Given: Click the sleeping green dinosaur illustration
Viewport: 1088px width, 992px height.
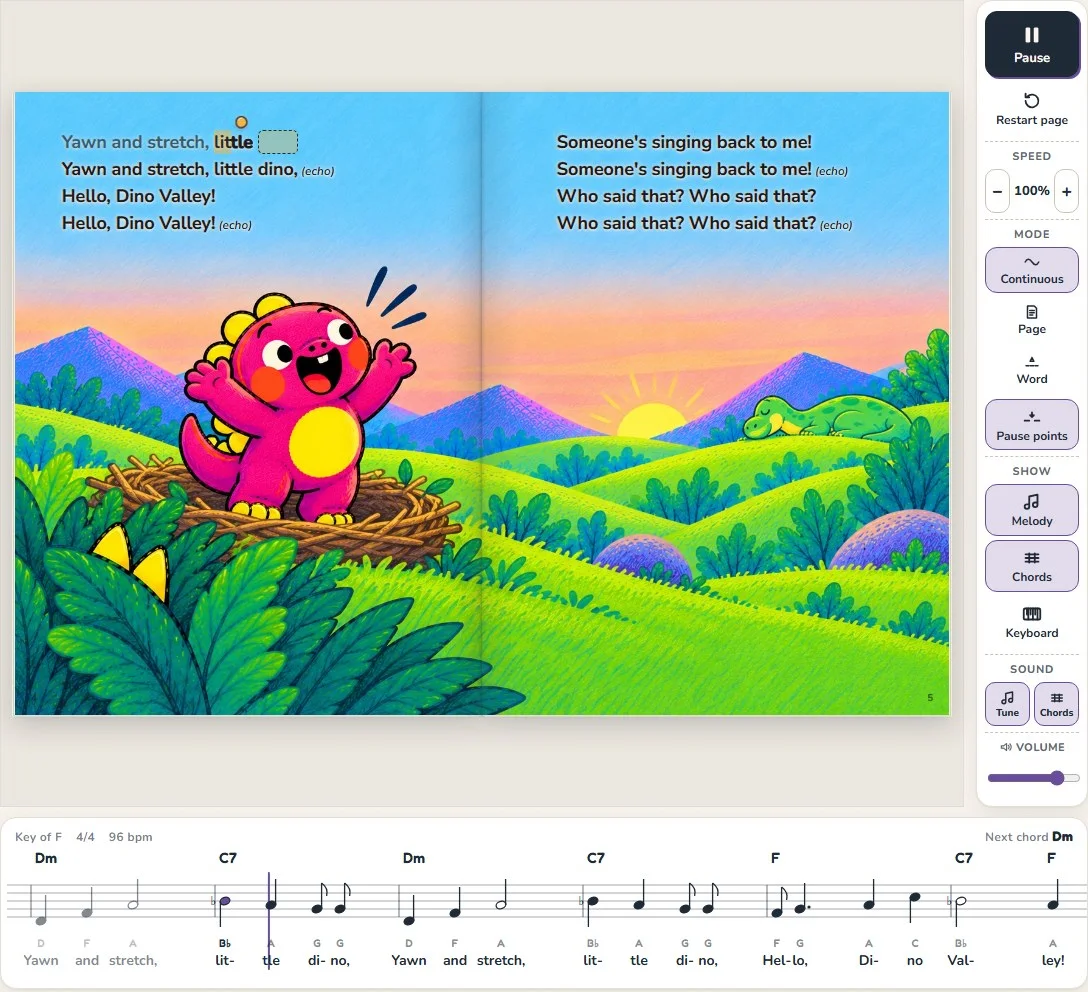Looking at the screenshot, I should tap(829, 417).
